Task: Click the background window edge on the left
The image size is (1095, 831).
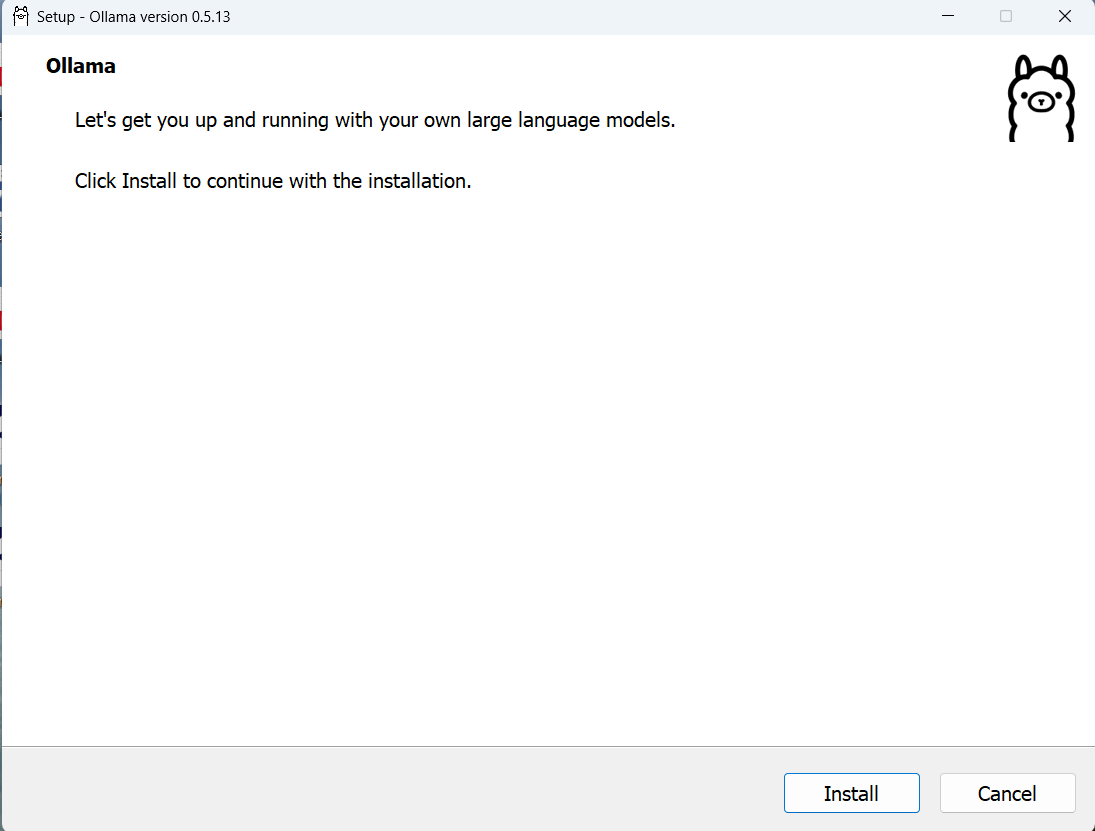Action: coord(3,400)
